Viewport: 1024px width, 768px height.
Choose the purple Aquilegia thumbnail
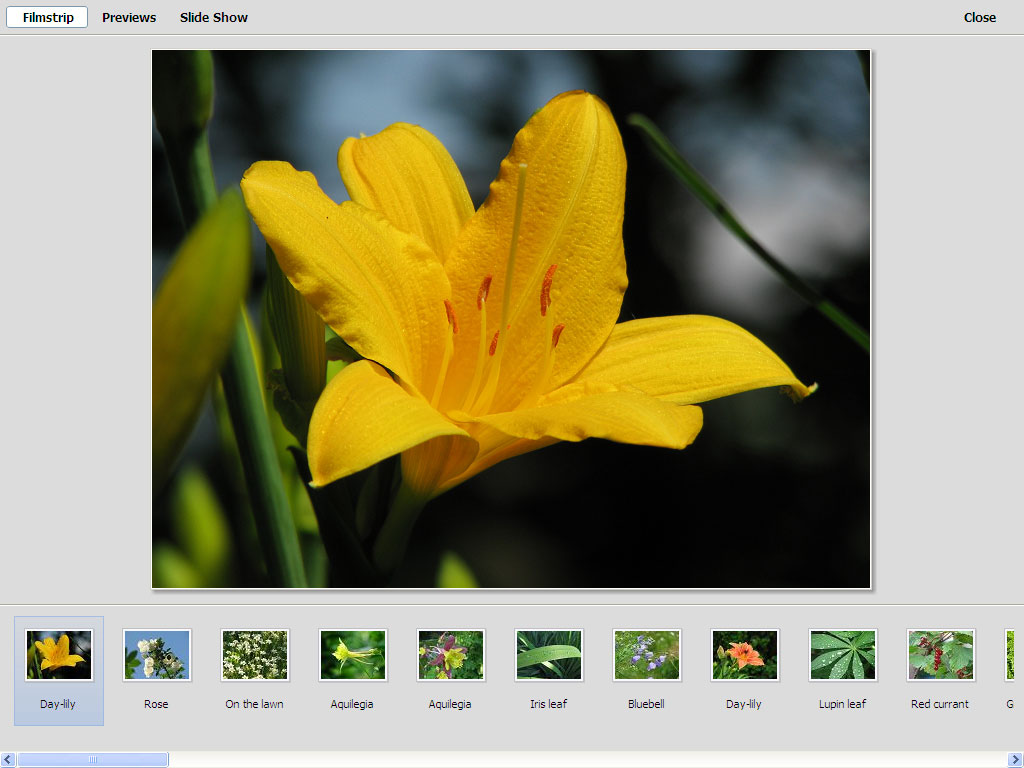tap(450, 656)
